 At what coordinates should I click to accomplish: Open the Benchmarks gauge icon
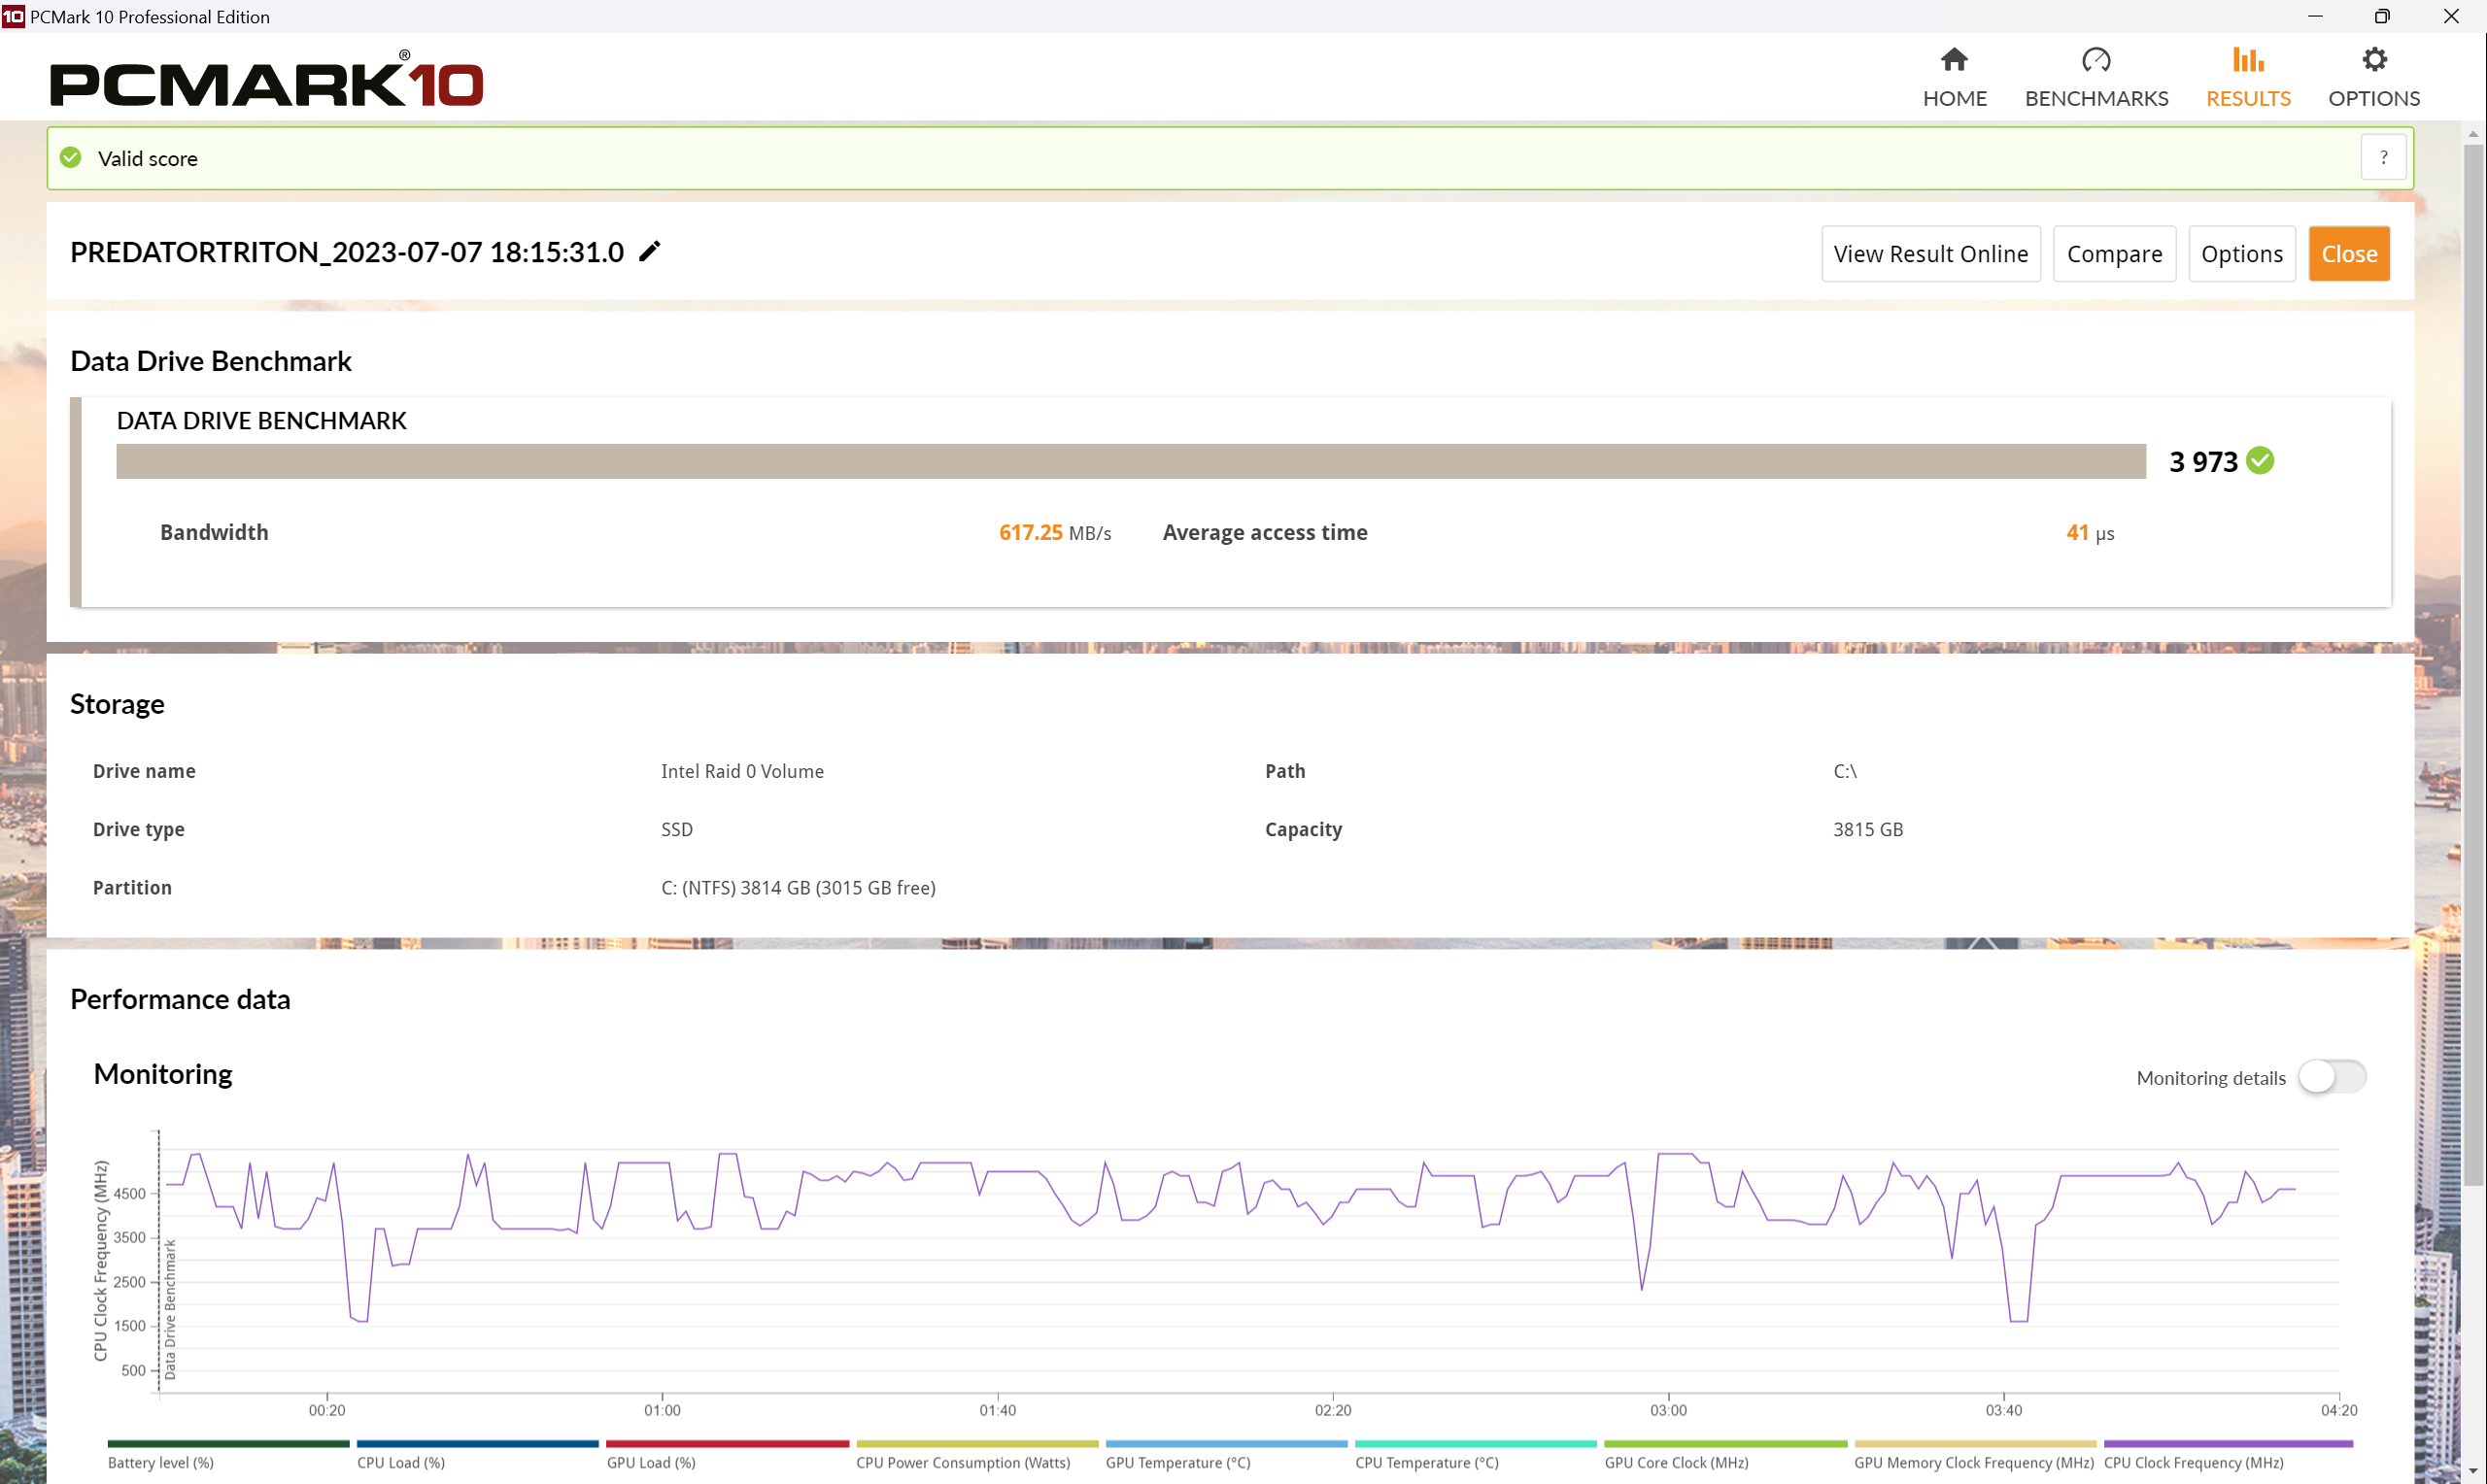2096,60
